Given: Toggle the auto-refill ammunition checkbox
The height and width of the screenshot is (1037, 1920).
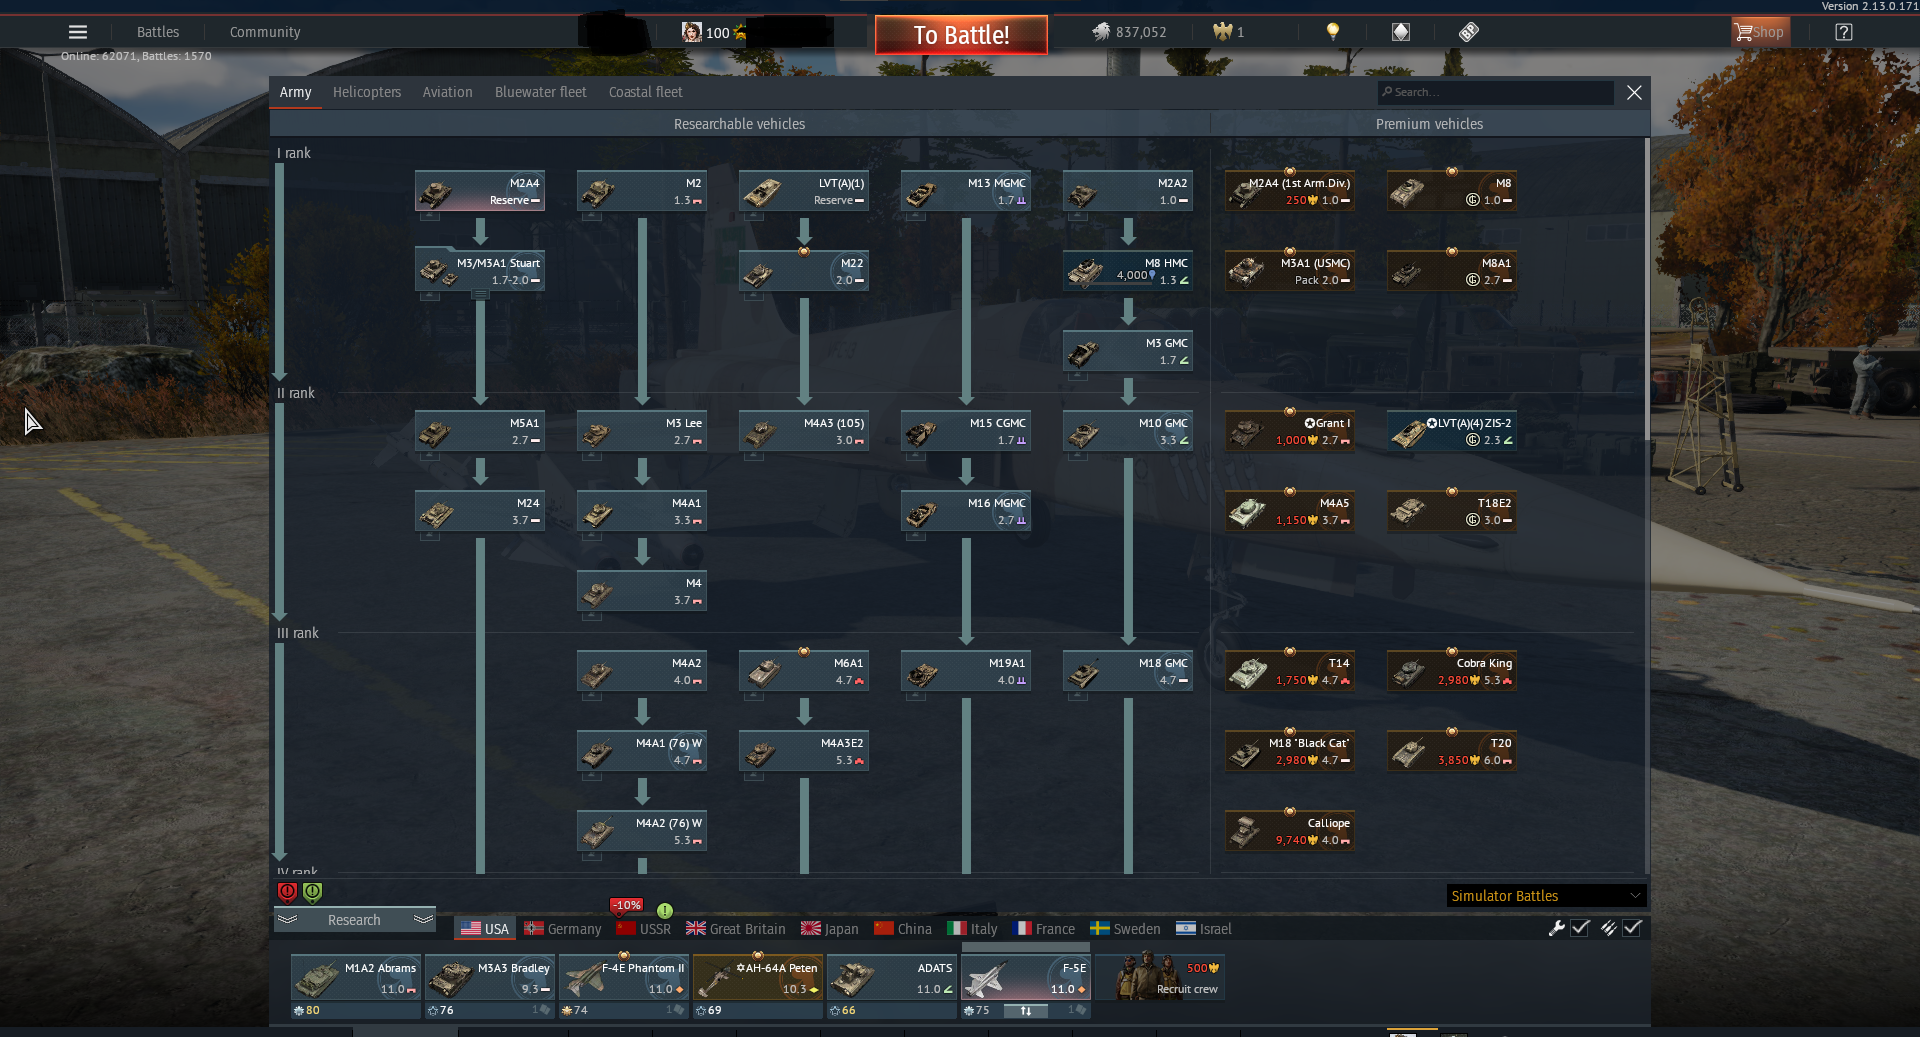Looking at the screenshot, I should tap(1632, 928).
